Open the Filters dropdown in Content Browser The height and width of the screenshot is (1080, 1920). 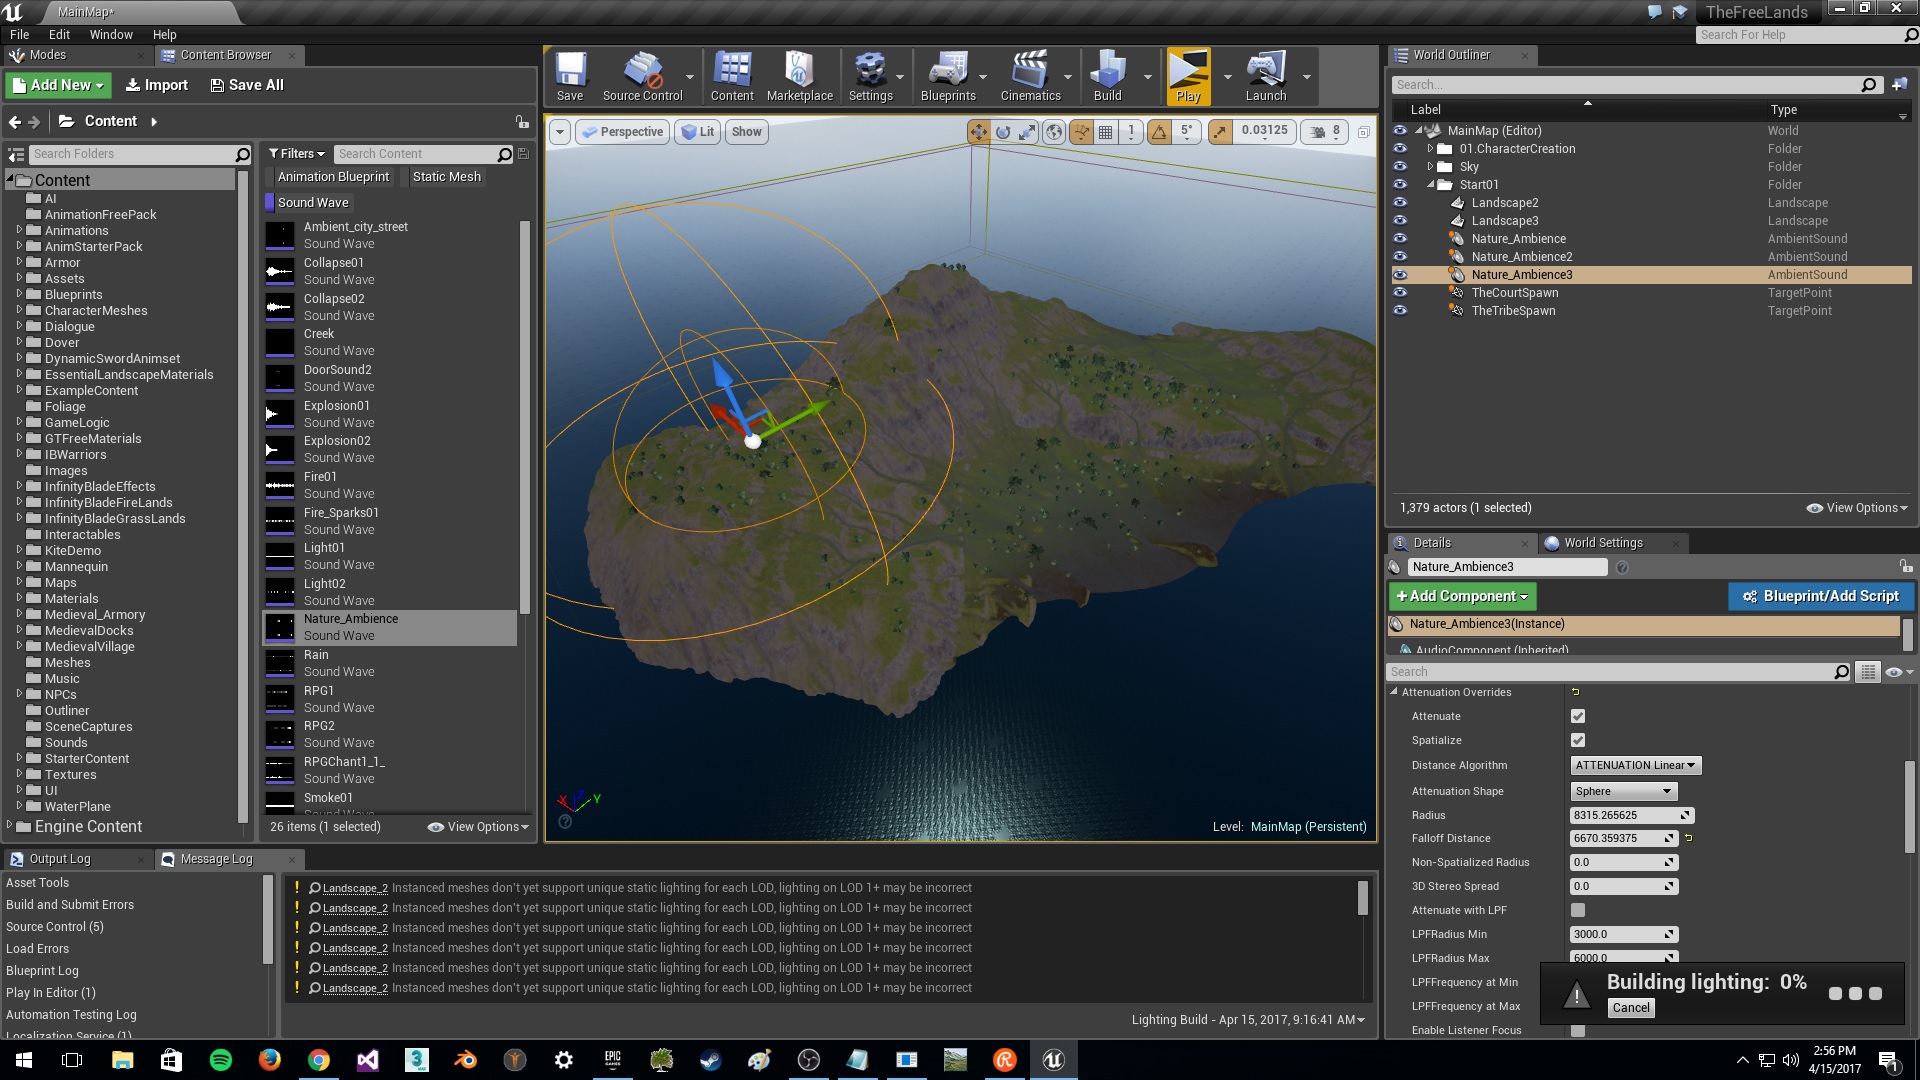tap(296, 154)
